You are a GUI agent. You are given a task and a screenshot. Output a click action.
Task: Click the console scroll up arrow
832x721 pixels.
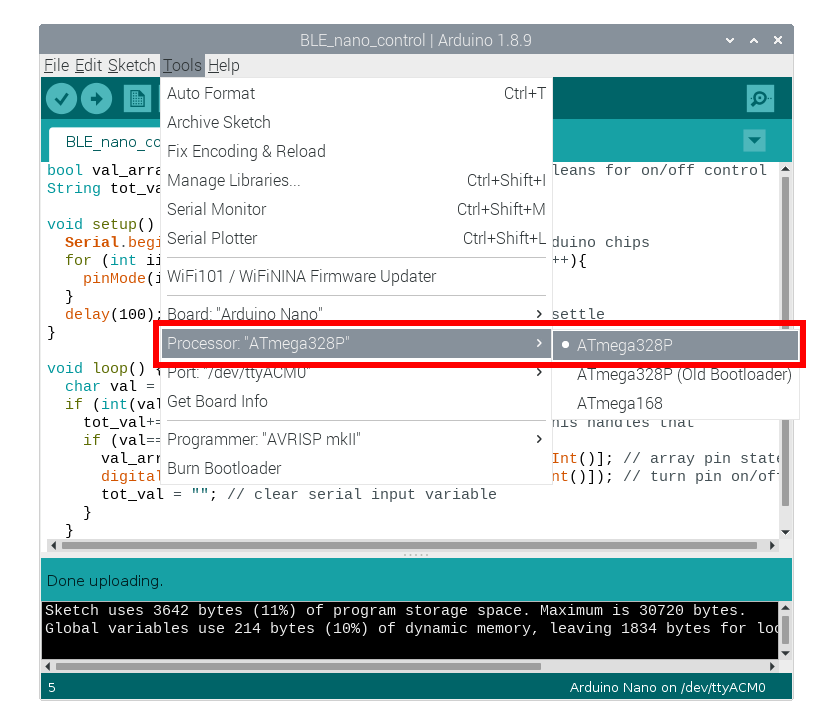coord(786,607)
